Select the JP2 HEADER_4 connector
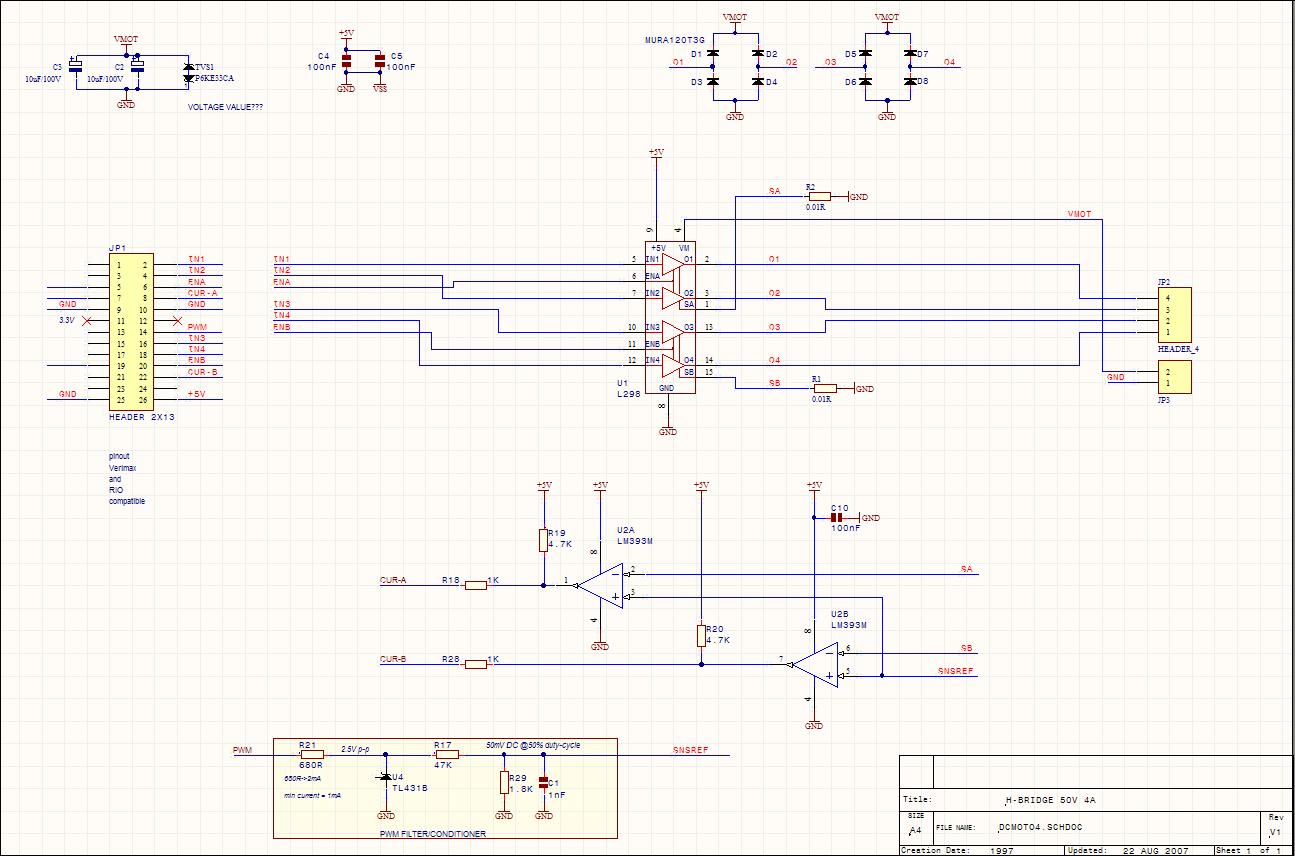The height and width of the screenshot is (856, 1295). pyautogui.click(x=1174, y=315)
